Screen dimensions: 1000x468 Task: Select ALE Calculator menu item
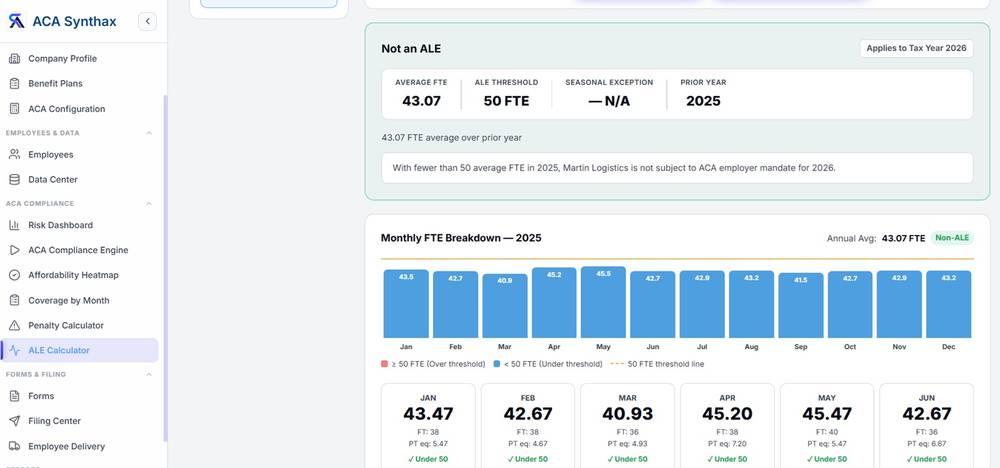pyautogui.click(x=80, y=351)
